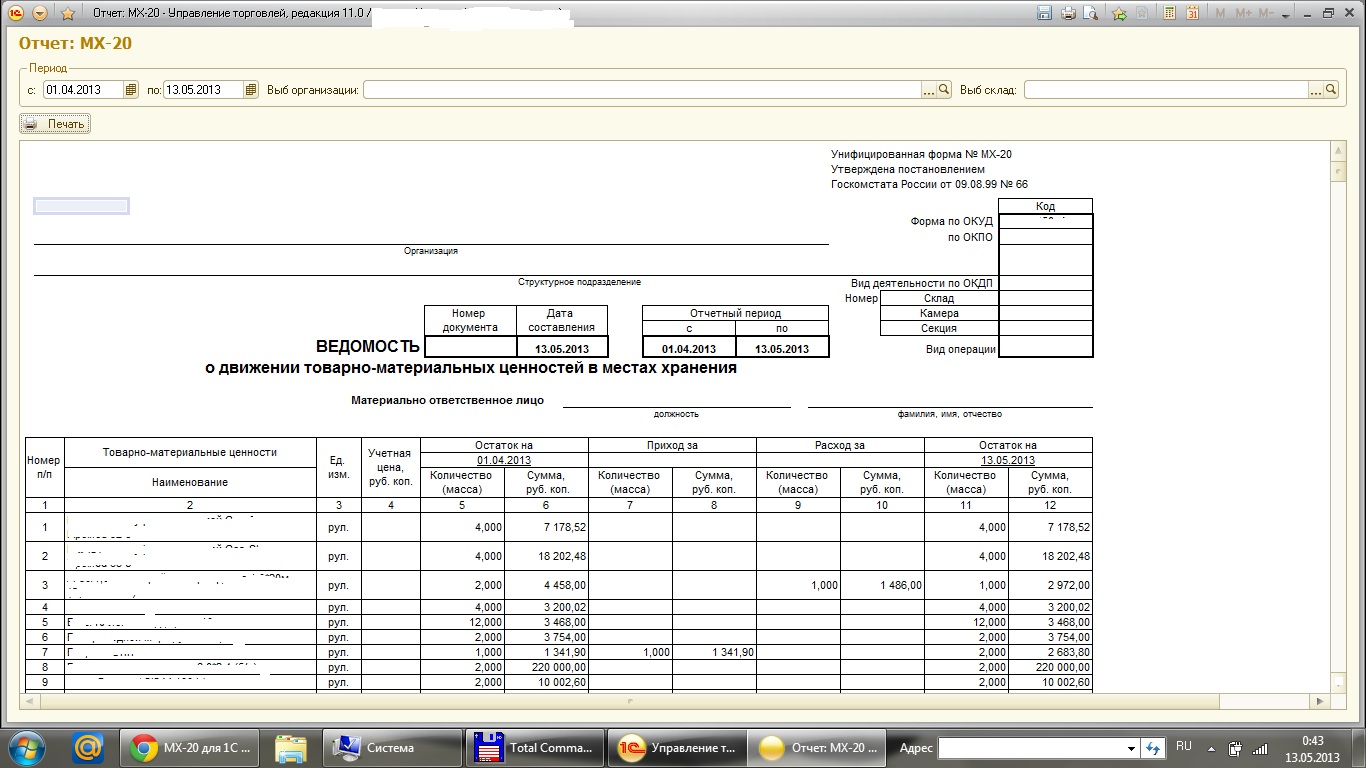Click the M+ memory add button
This screenshot has height=768, width=1366.
1244,14
